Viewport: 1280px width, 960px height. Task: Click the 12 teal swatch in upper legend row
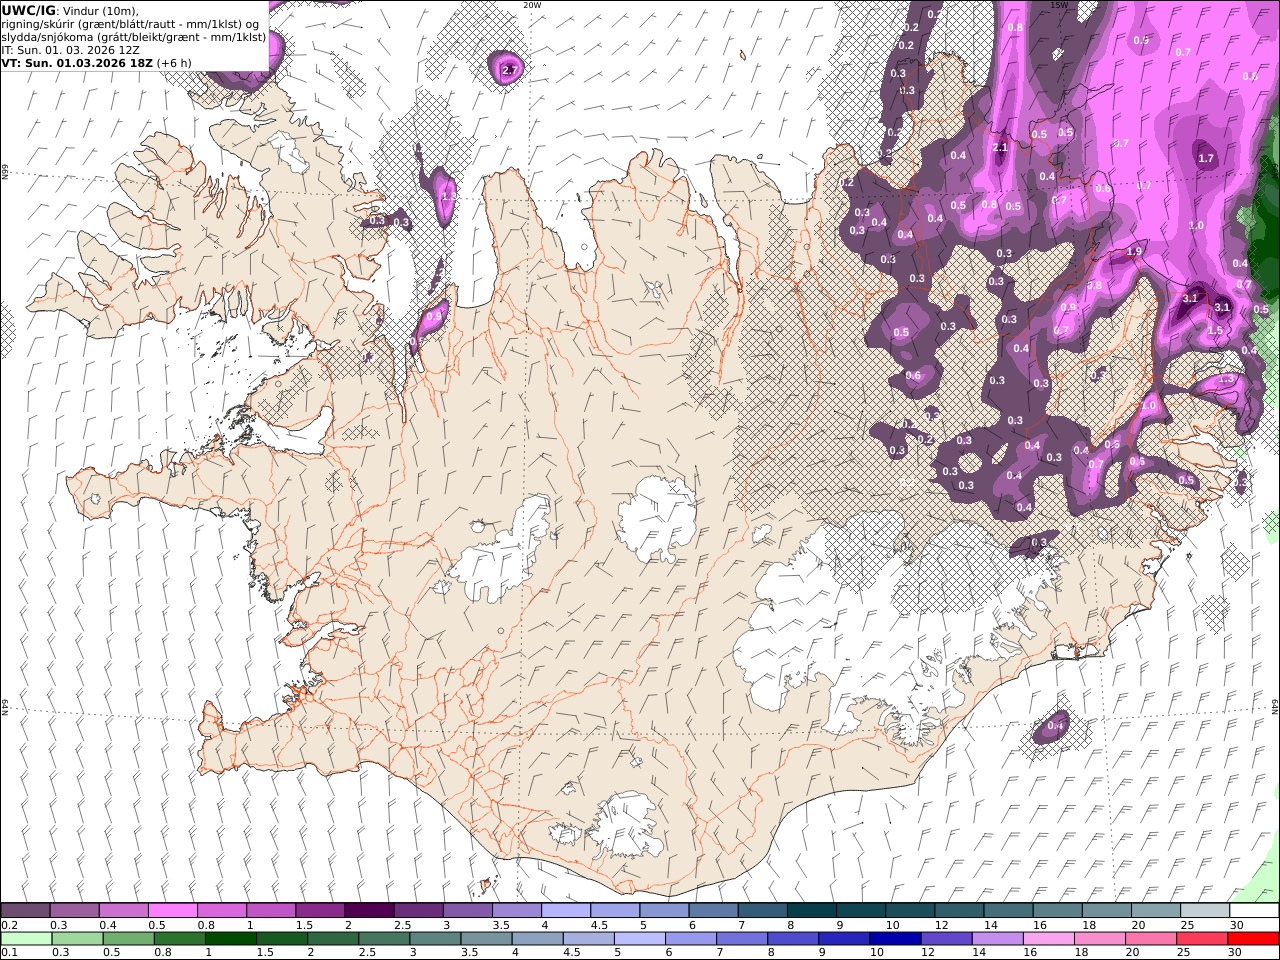(958, 910)
